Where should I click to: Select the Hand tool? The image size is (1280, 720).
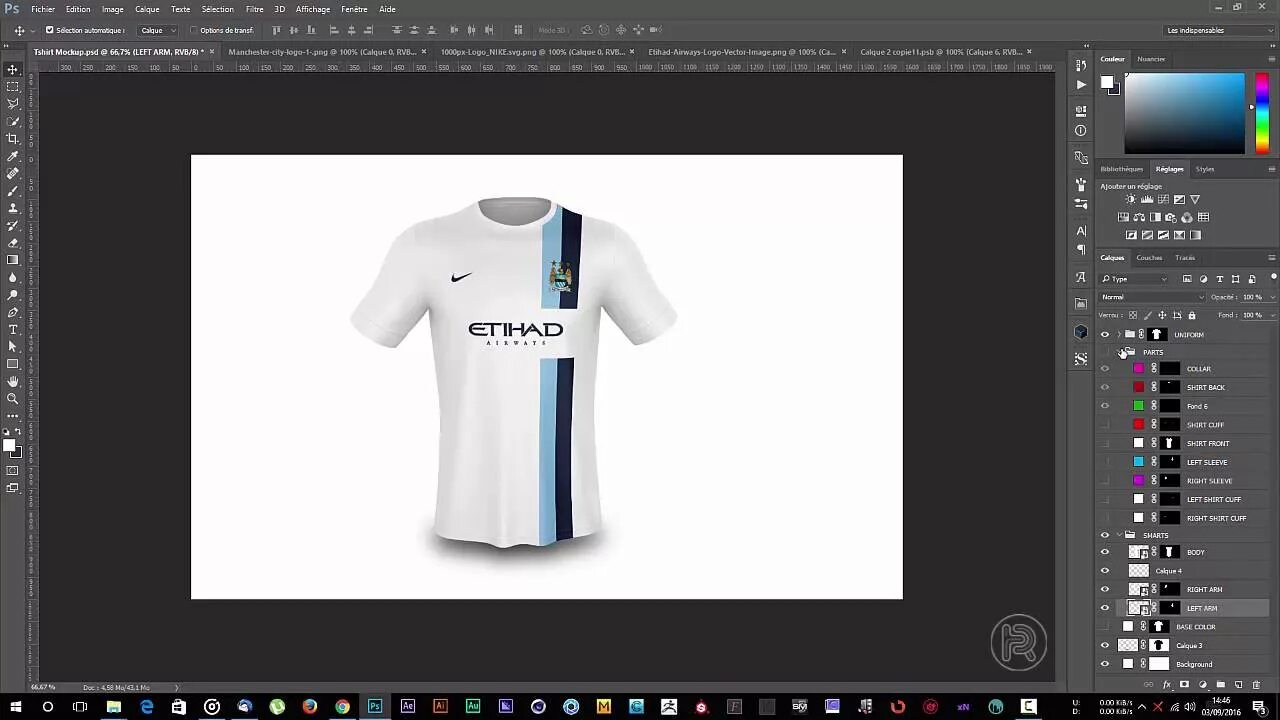coord(13,381)
